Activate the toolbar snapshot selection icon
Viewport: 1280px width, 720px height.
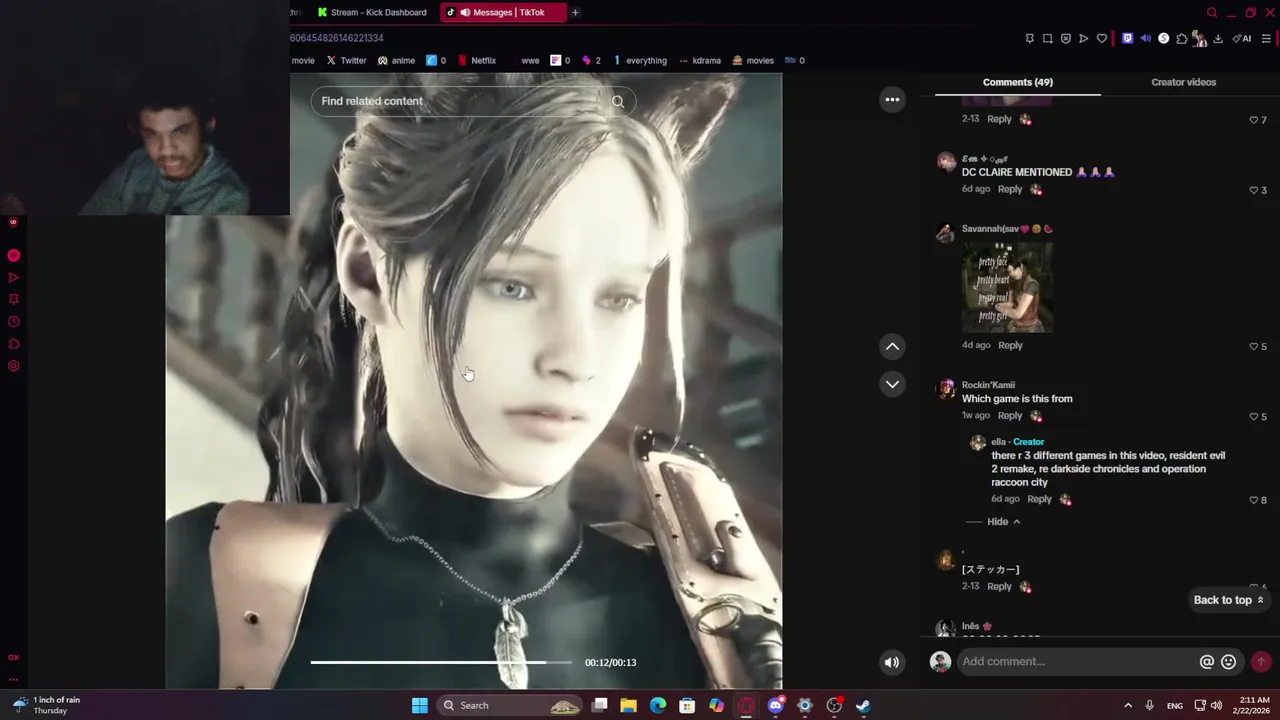coord(1047,39)
